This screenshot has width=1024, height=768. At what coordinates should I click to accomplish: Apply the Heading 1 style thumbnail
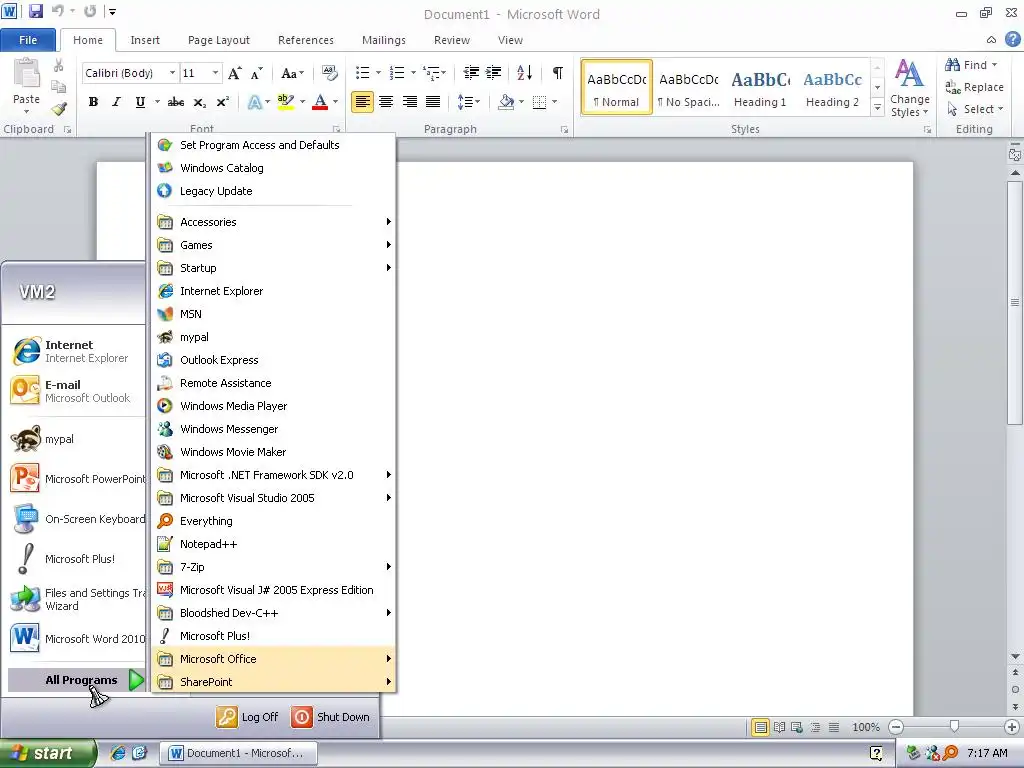click(x=760, y=88)
